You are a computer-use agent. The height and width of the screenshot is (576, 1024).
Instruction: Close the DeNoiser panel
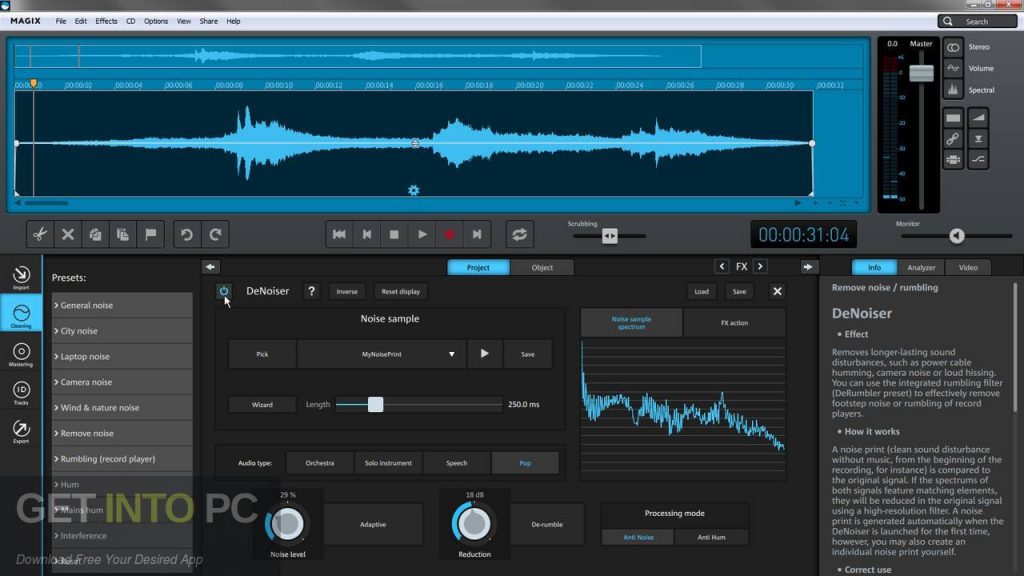pyautogui.click(x=777, y=291)
